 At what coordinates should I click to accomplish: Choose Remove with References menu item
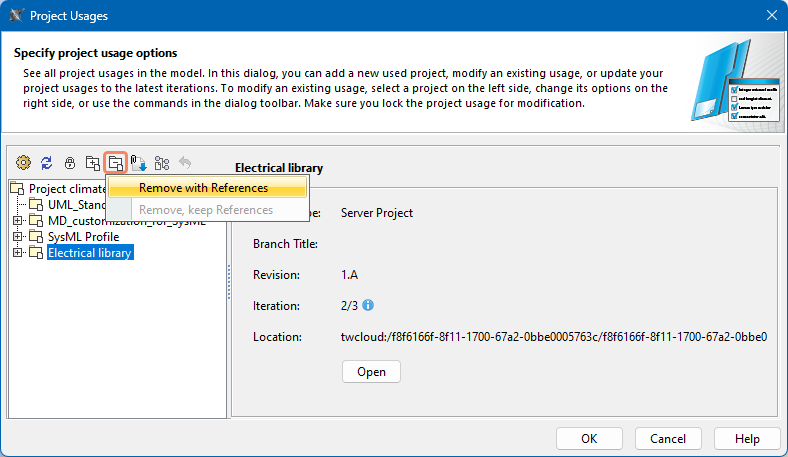(203, 188)
